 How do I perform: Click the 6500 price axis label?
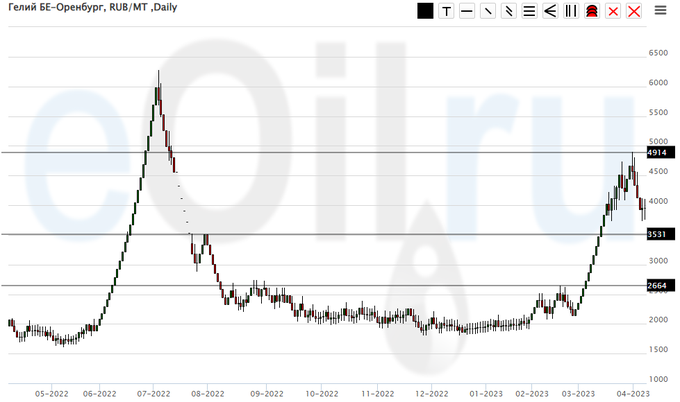658,53
